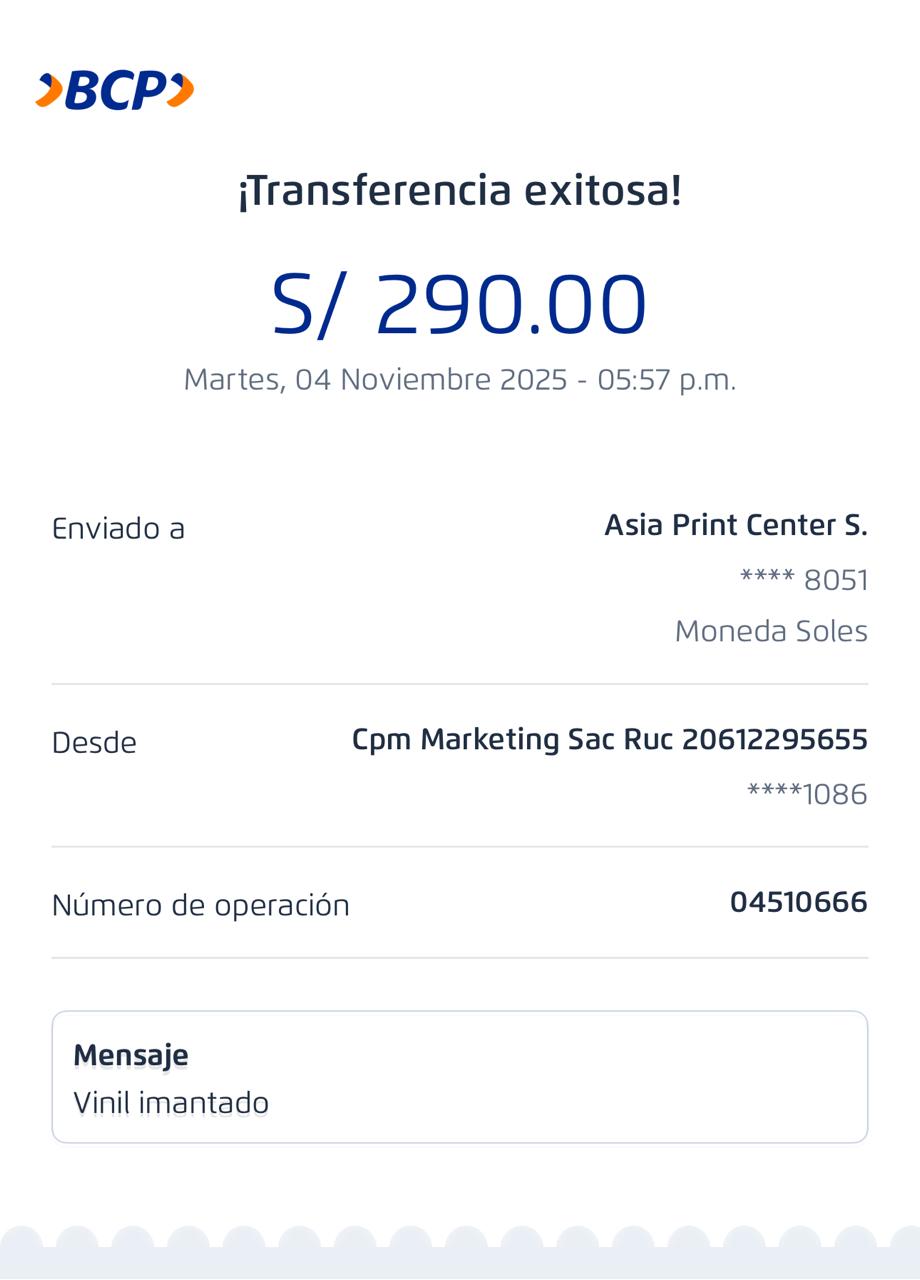Select recipient Asia Print Center S.
Image resolution: width=920 pixels, height=1280 pixels.
(x=735, y=525)
